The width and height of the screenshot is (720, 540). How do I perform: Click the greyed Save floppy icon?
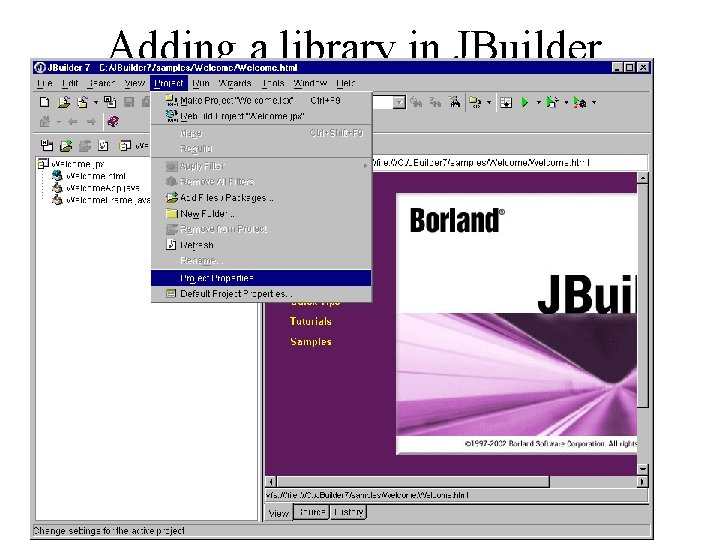pyautogui.click(x=129, y=102)
